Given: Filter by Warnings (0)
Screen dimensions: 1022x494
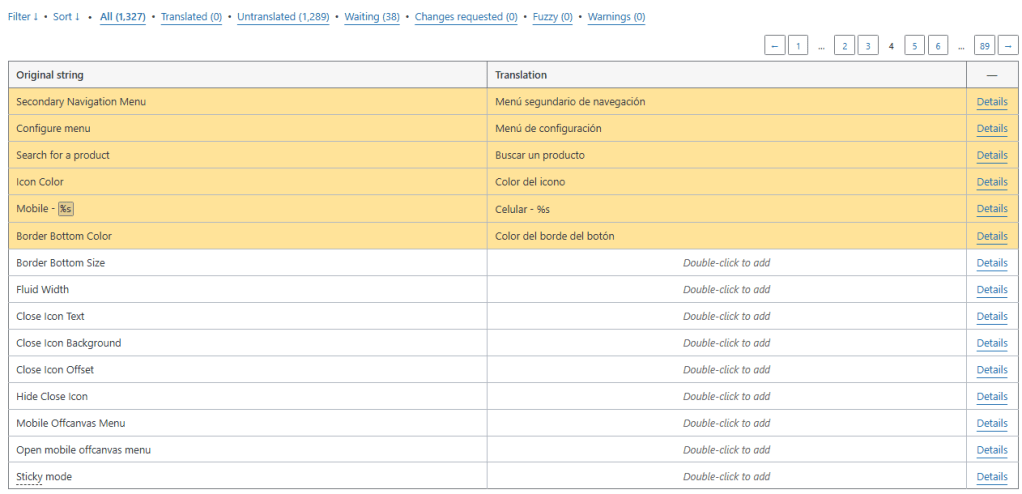Looking at the screenshot, I should 616,17.
